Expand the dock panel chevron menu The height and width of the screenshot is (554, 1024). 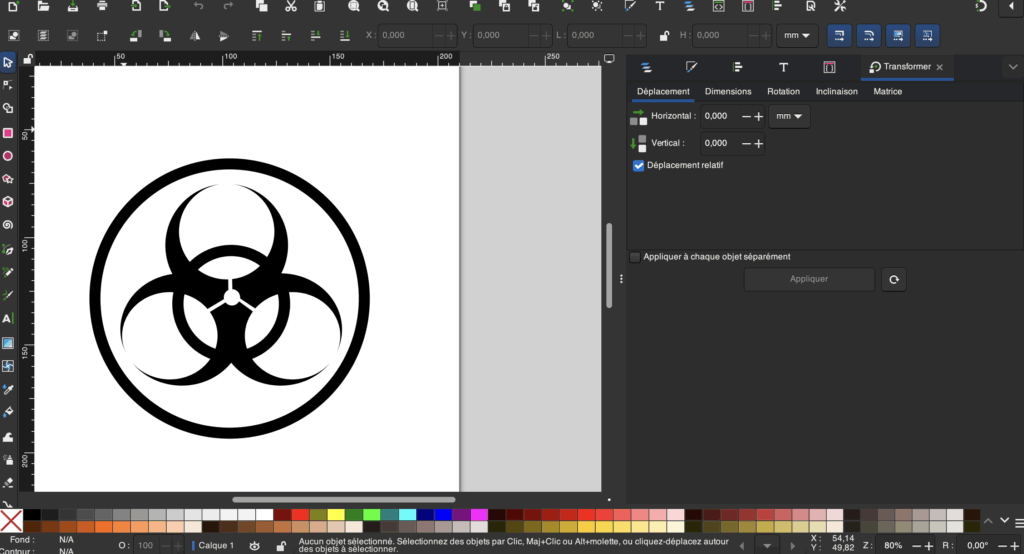pyautogui.click(x=1012, y=67)
